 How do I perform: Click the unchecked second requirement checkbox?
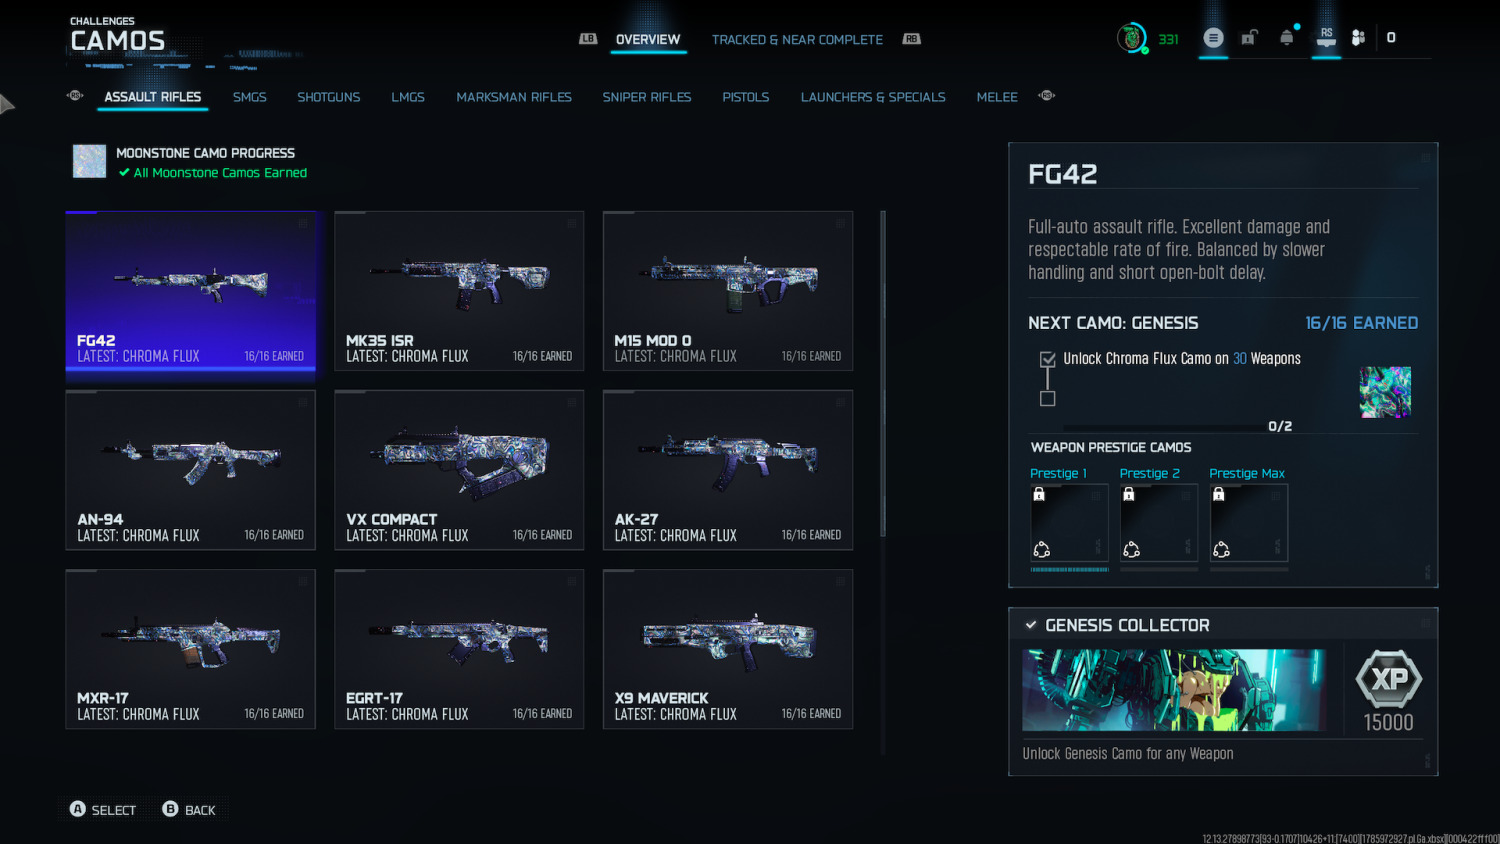pyautogui.click(x=1048, y=398)
